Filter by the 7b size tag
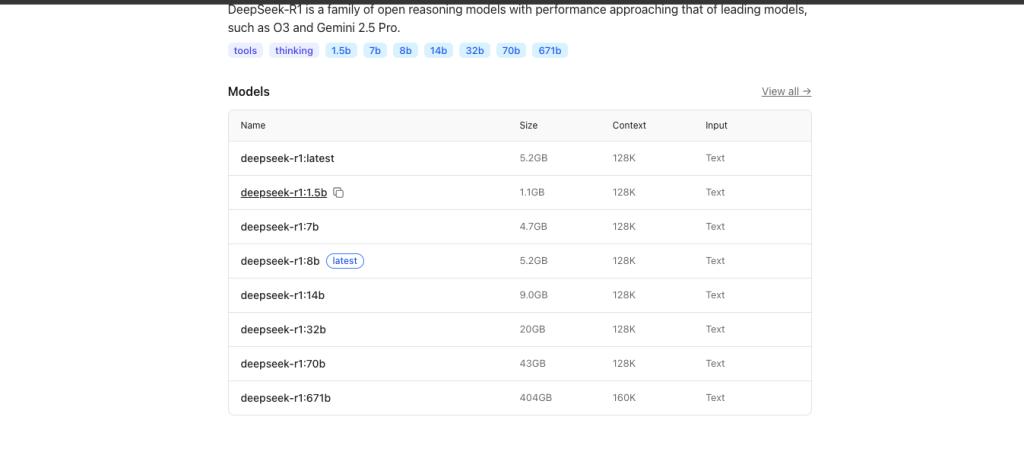 375,50
